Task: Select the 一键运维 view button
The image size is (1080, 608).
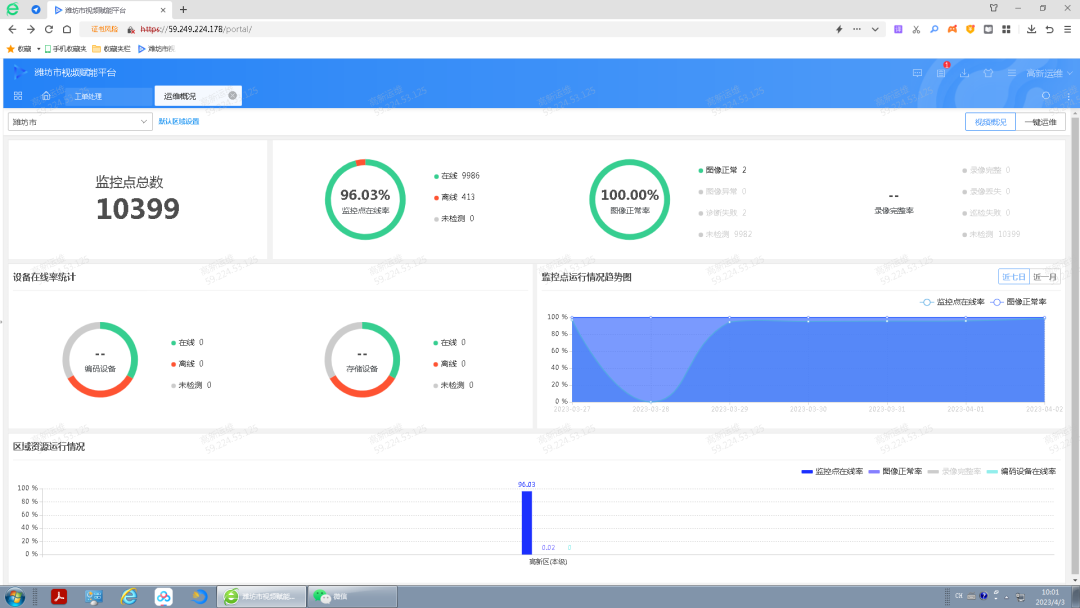Action: pos(1041,122)
